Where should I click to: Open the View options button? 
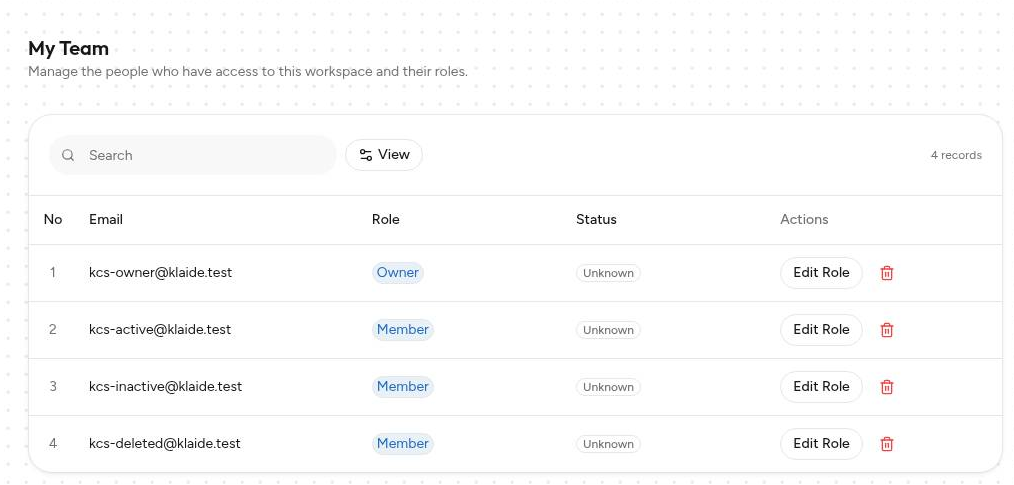(384, 155)
